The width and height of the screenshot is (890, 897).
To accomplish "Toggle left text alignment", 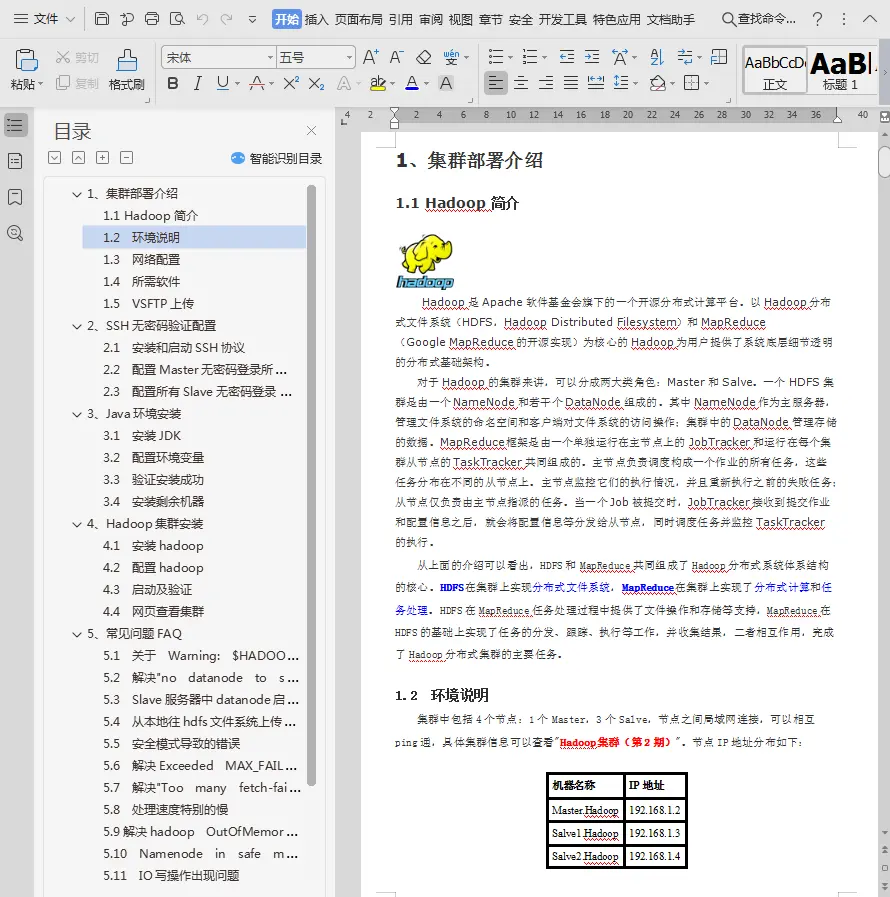I will point(496,83).
